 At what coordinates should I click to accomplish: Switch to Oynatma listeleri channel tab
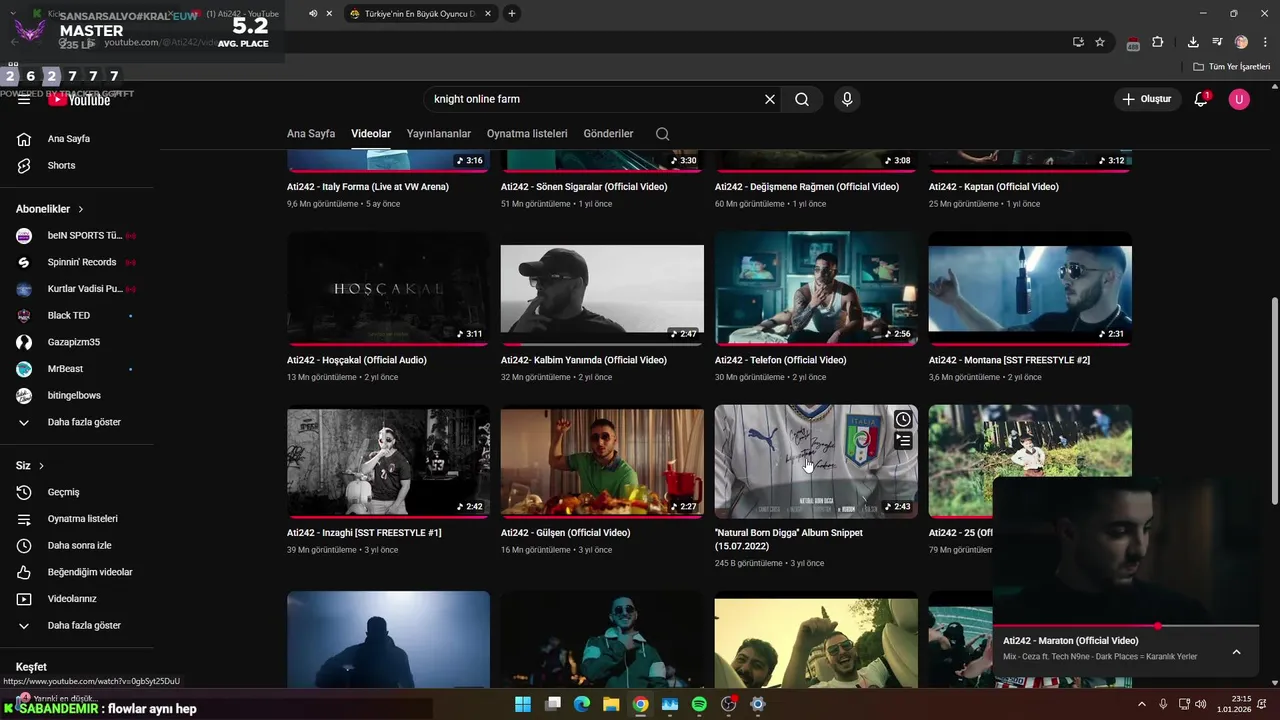click(x=527, y=134)
